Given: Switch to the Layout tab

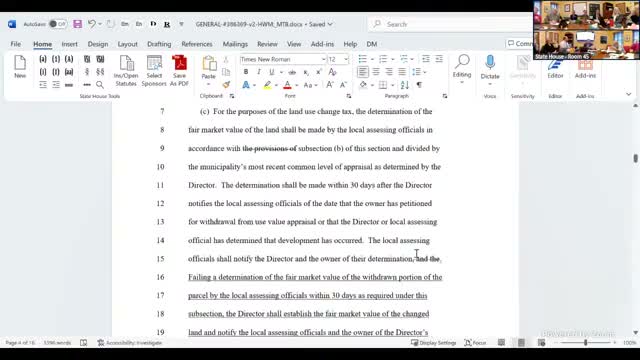Looking at the screenshot, I should tap(127, 44).
